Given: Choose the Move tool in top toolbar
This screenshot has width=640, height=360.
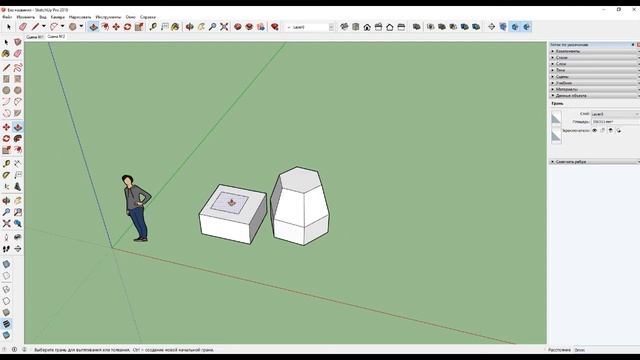Looking at the screenshot, I should tap(116, 27).
